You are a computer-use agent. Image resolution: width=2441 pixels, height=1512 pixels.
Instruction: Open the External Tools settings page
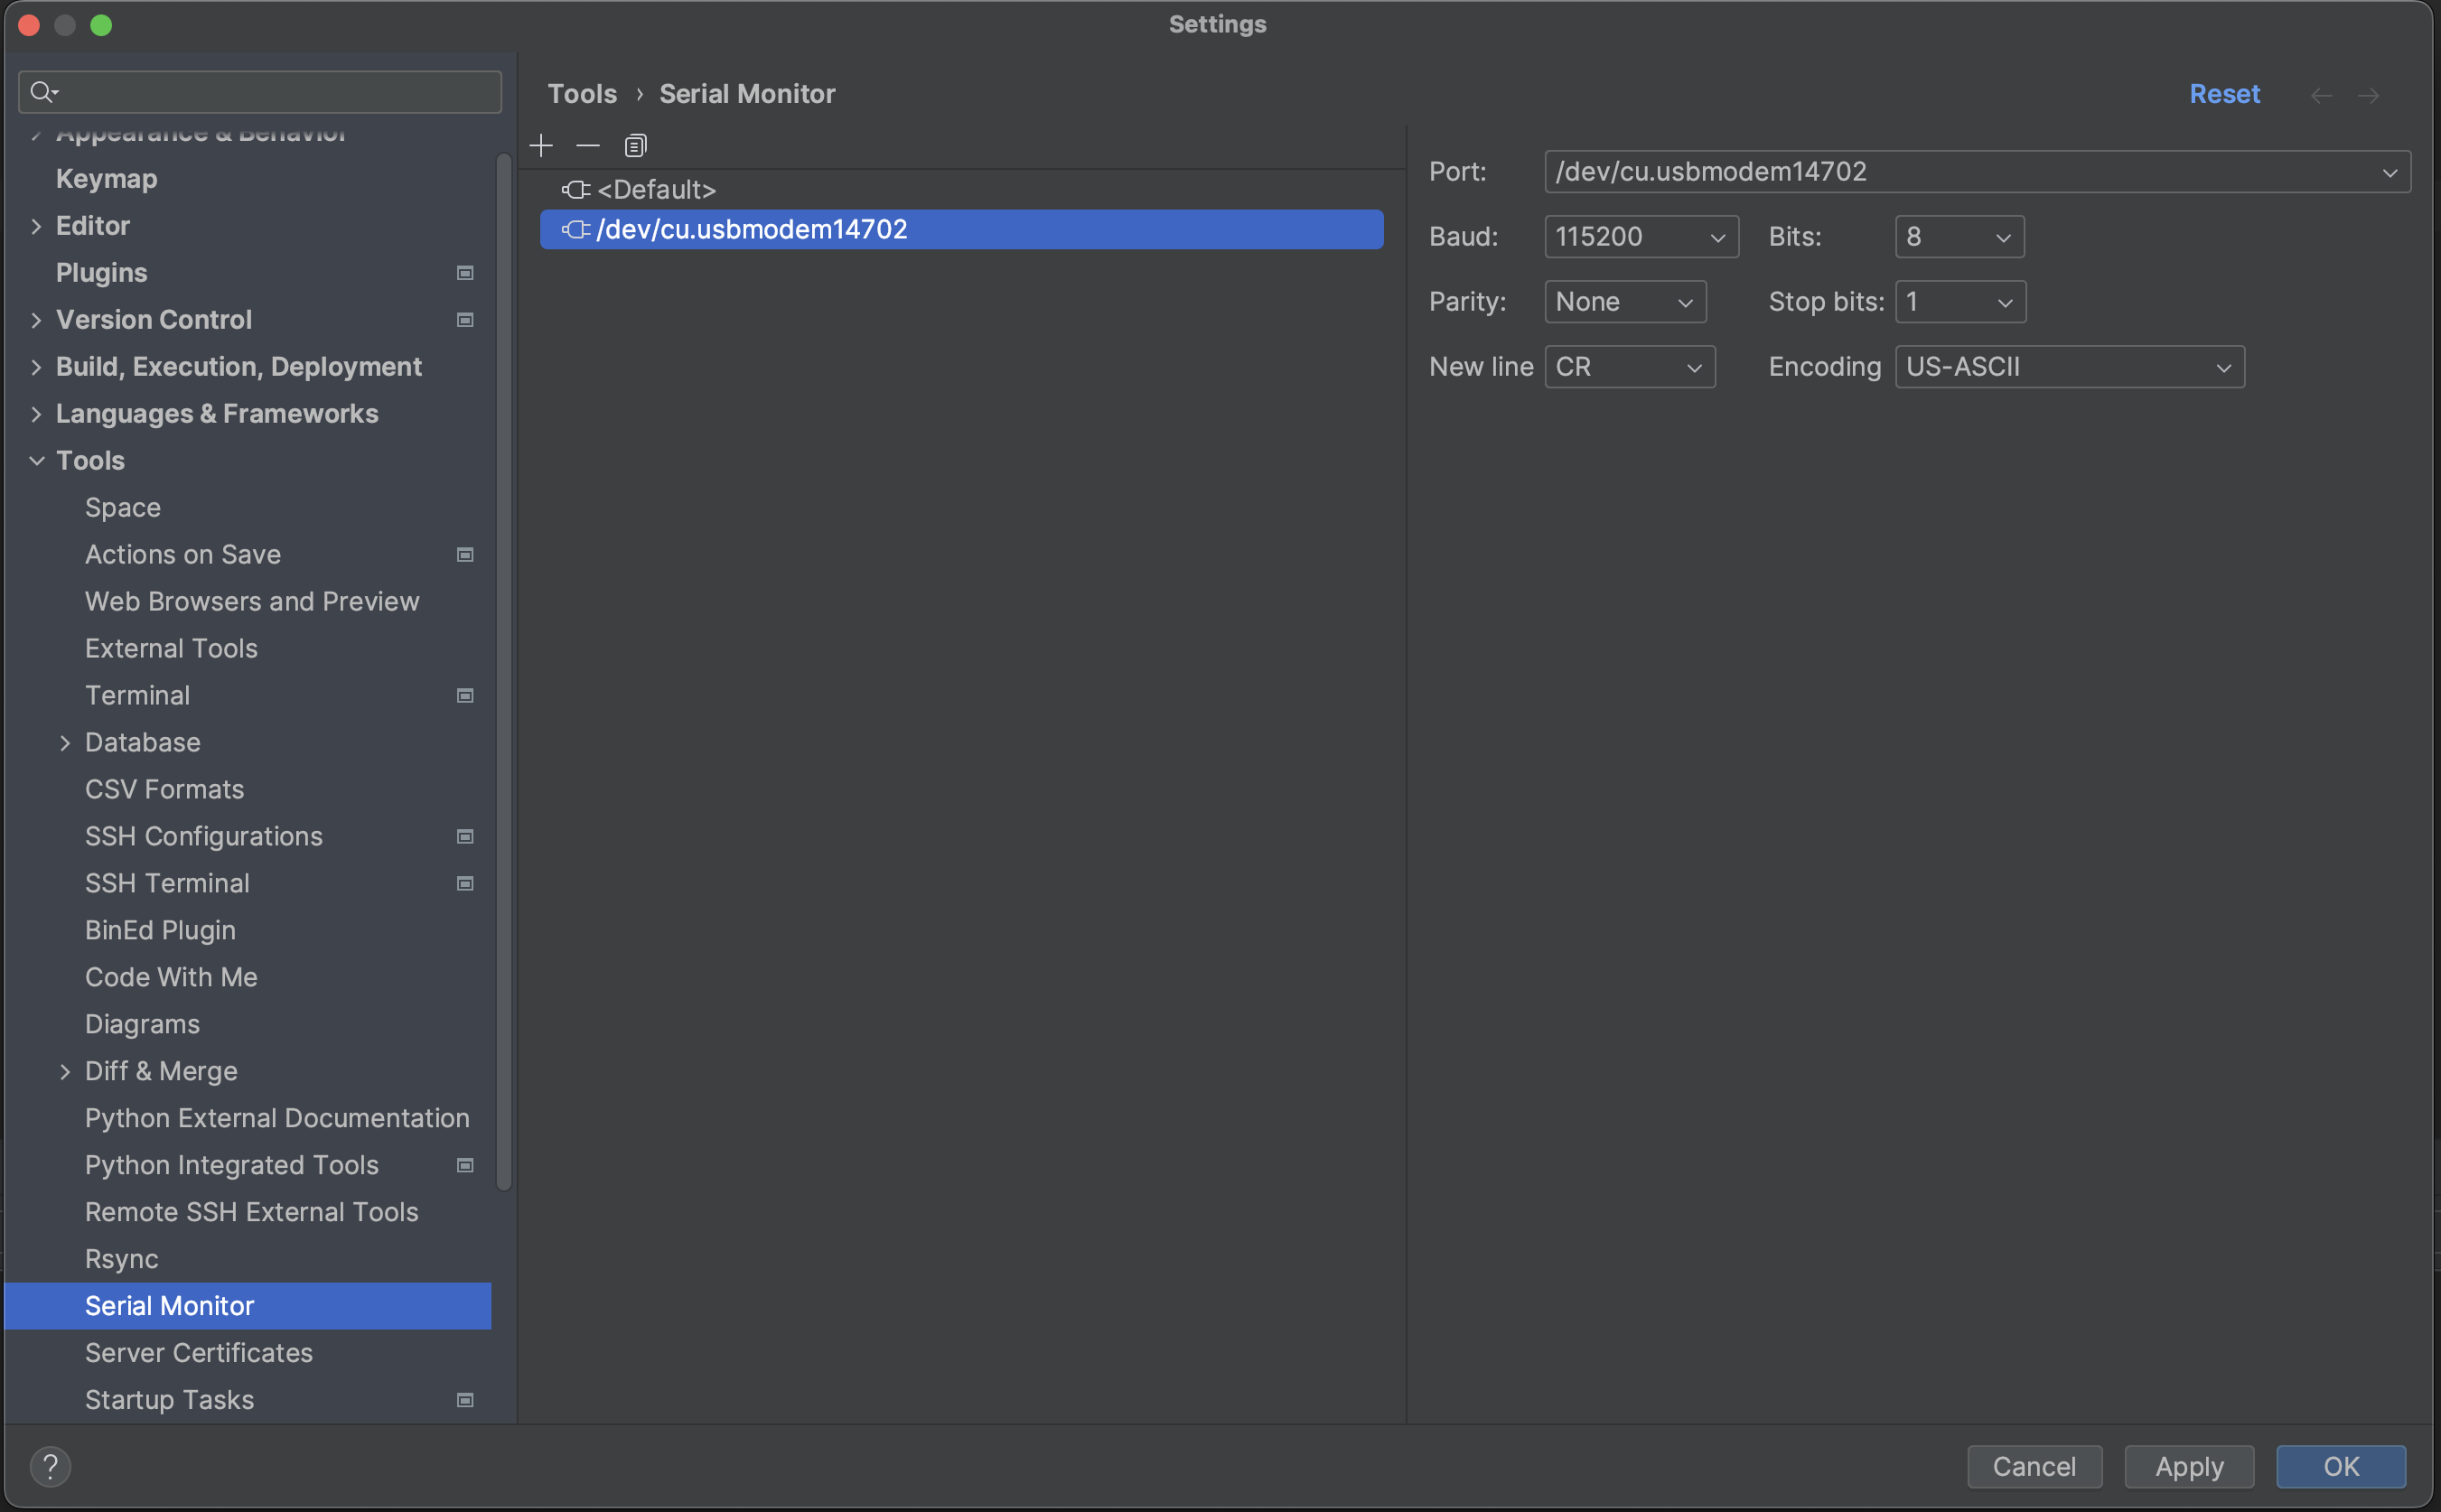pos(171,649)
